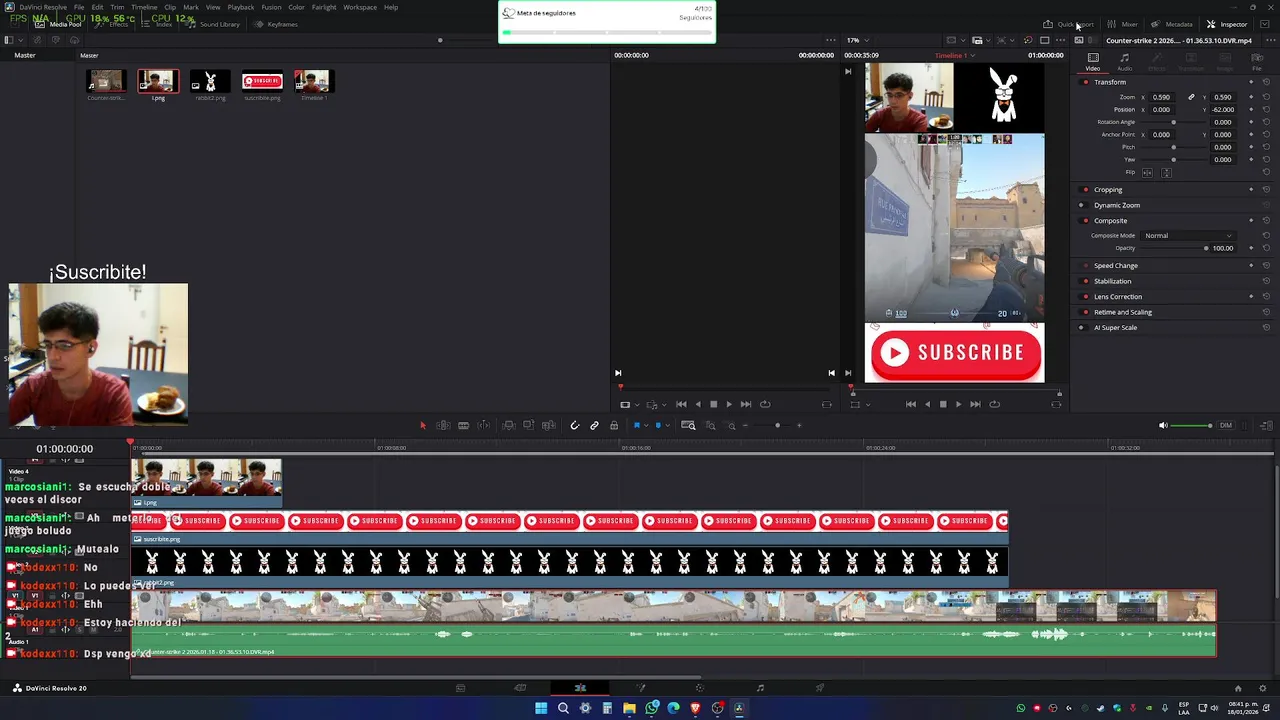1280x720 pixels.
Task: Open the Windows Start menu
Action: (x=541, y=708)
